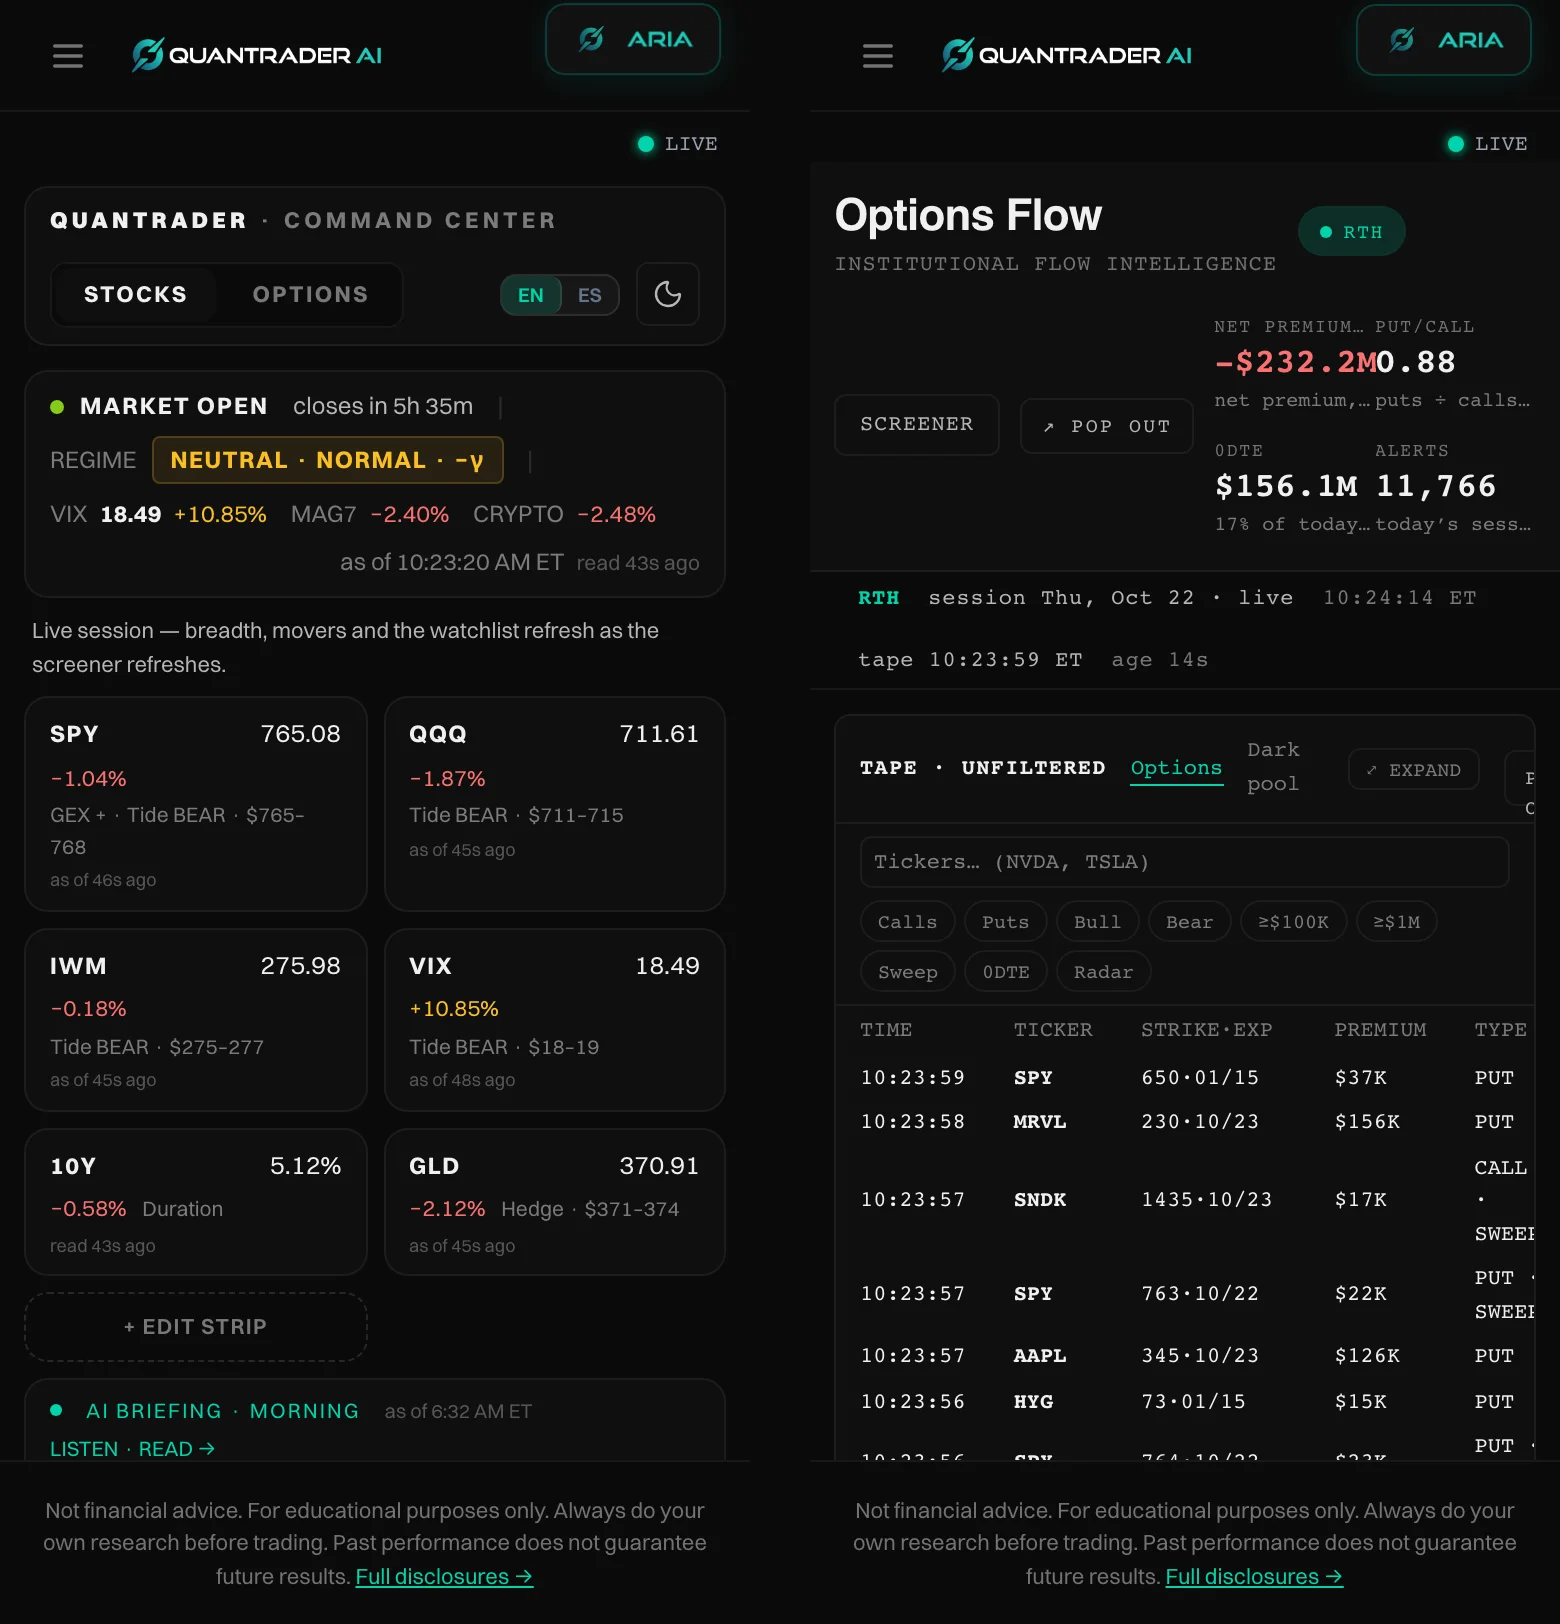The height and width of the screenshot is (1624, 1560).
Task: Click LISTEN · READ briefing link
Action: (x=132, y=1449)
